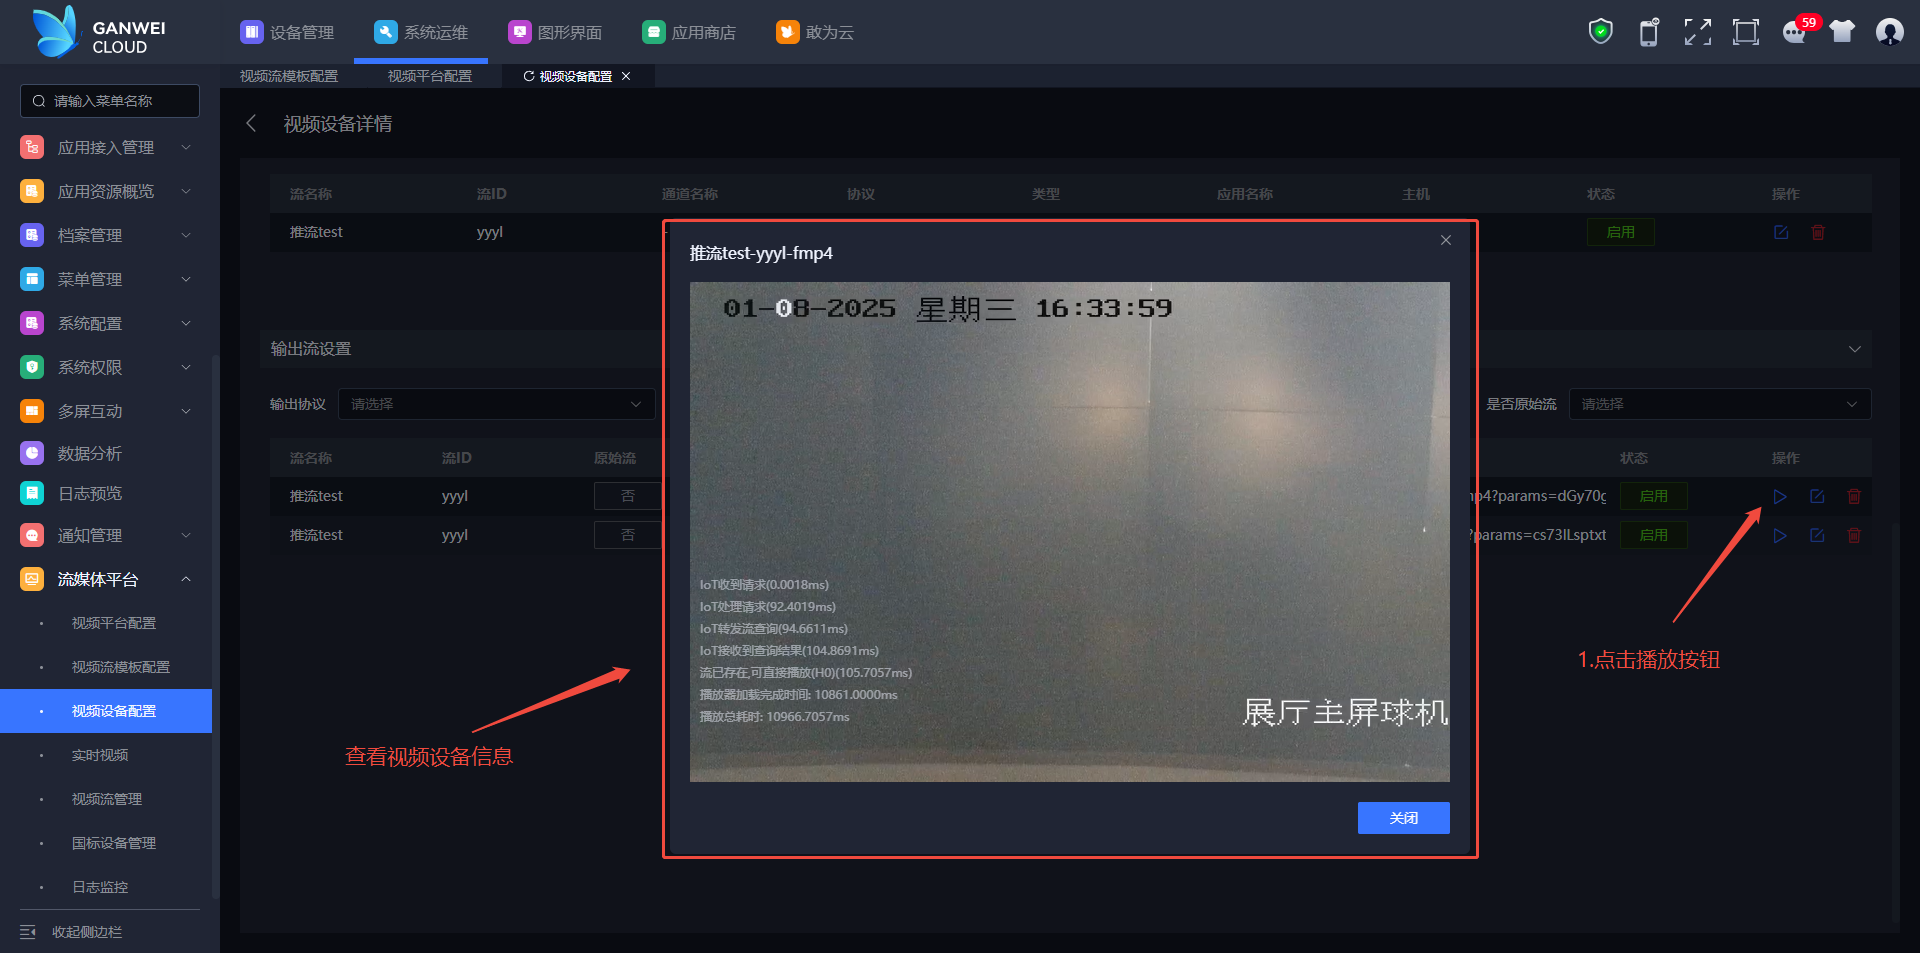This screenshot has height=953, width=1920.
Task: Open 视频流管理 in the sidebar
Action: pos(107,799)
